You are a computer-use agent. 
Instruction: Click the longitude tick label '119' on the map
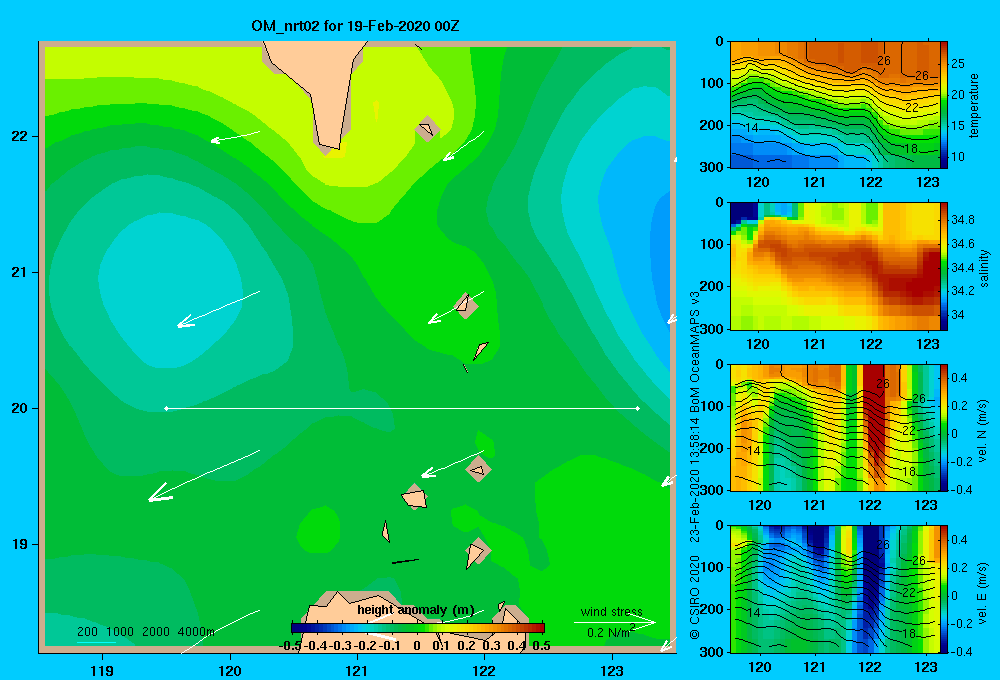pos(103,670)
